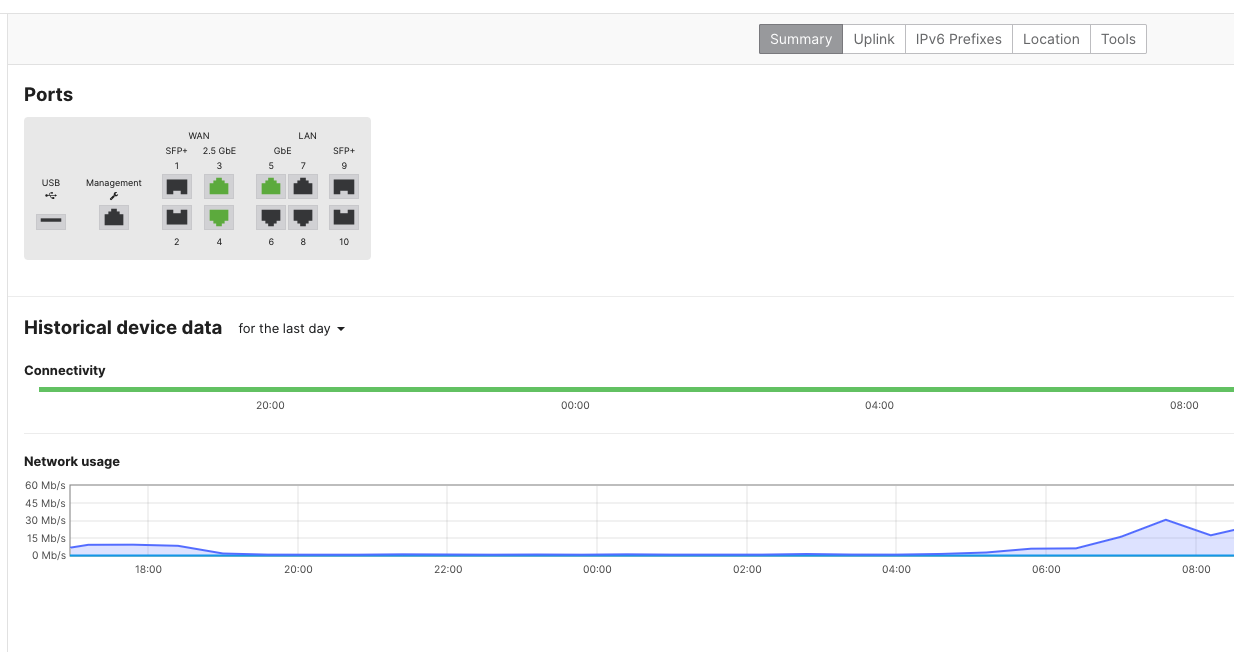The height and width of the screenshot is (652, 1234).
Task: Expand the "for the last day" dropdown
Action: tap(291, 329)
